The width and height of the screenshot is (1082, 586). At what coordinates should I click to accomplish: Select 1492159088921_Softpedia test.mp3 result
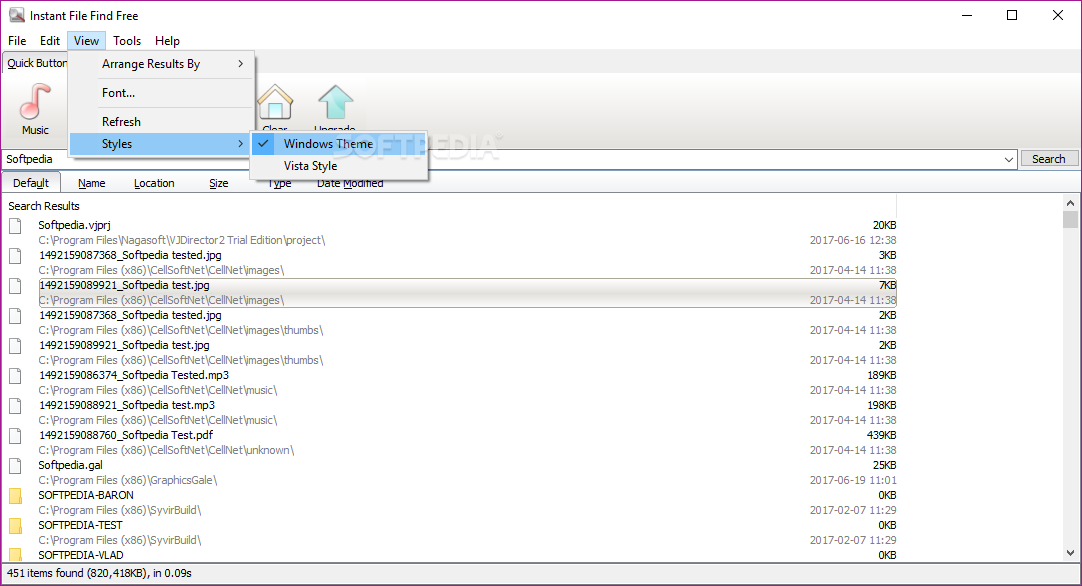coord(467,413)
